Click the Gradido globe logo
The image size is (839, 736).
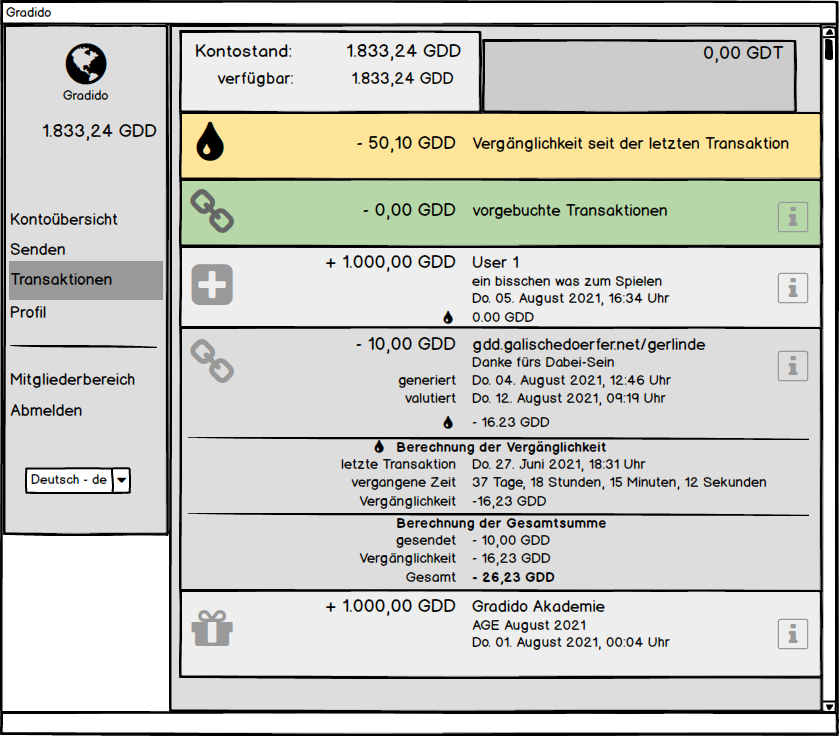point(86,63)
